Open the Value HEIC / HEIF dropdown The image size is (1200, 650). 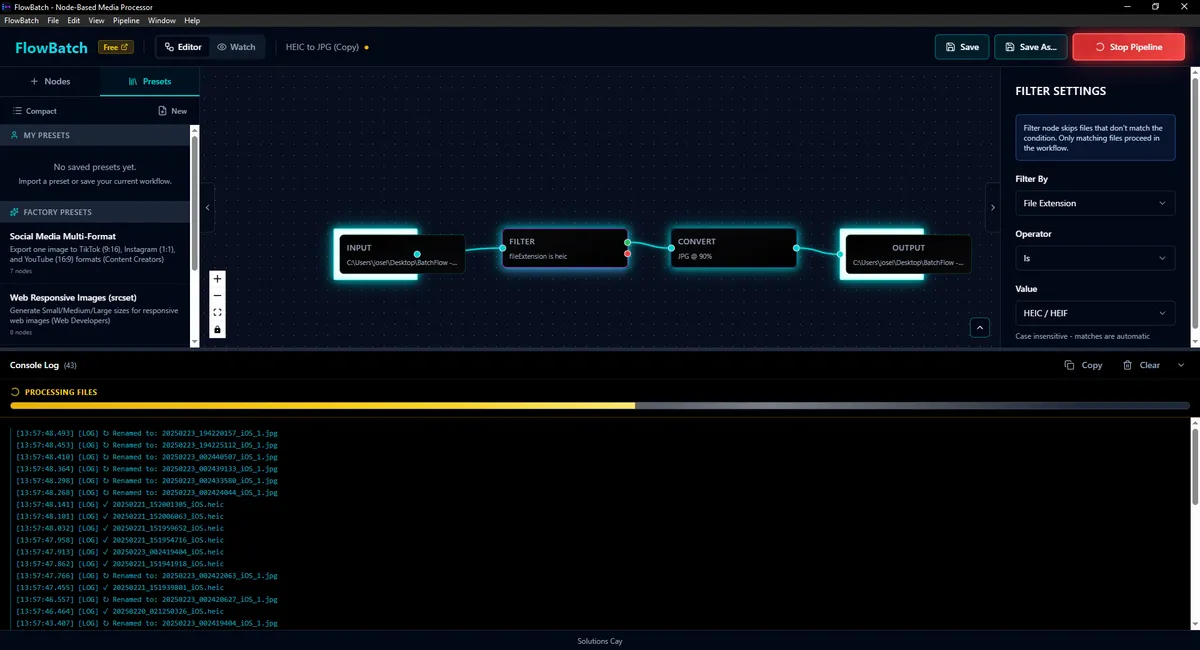pos(1095,313)
